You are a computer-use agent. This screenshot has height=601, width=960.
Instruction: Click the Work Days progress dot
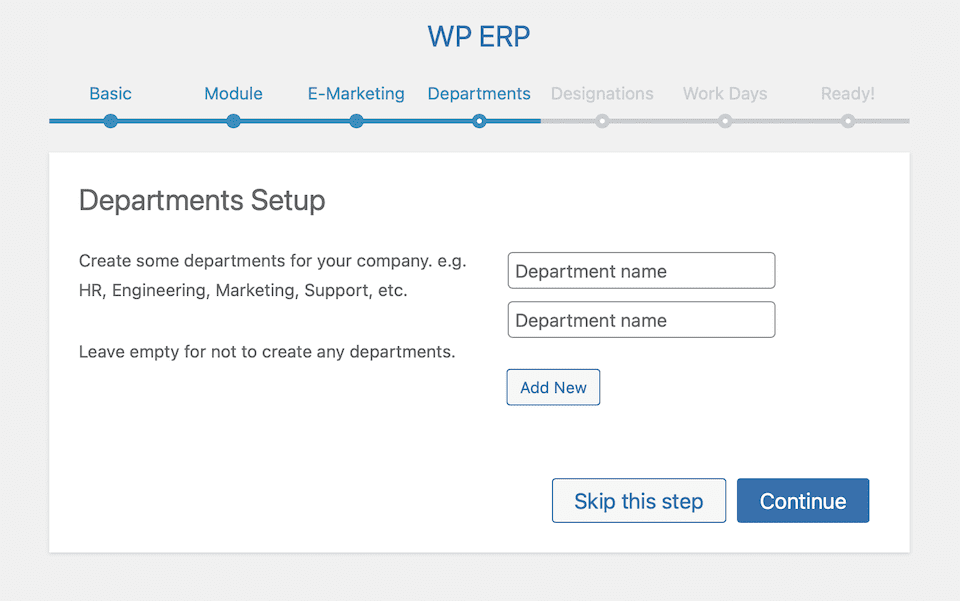725,121
